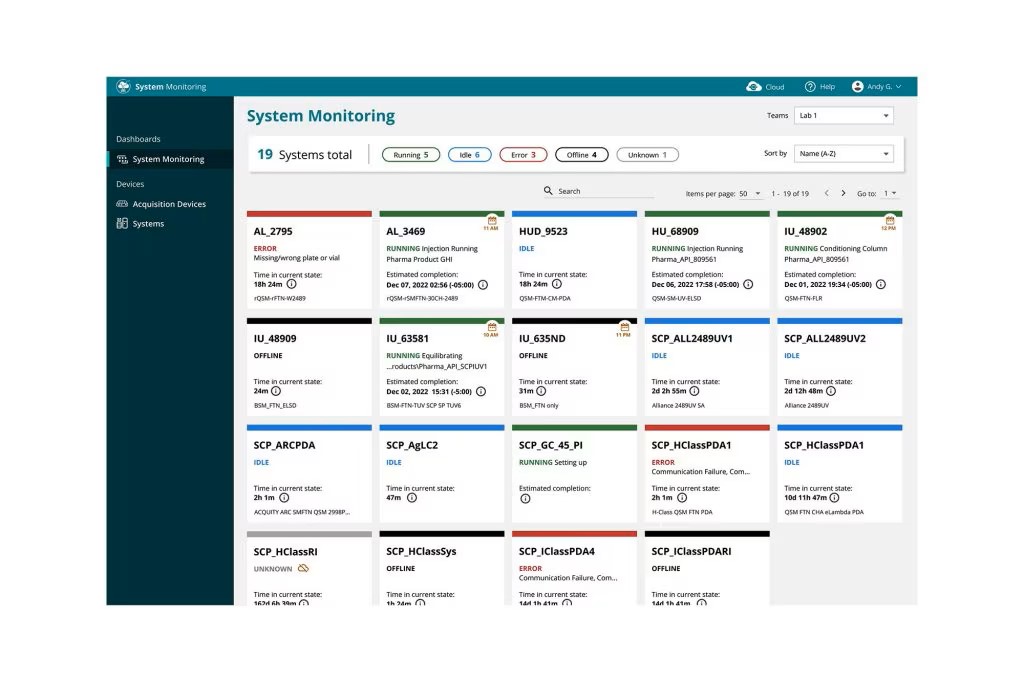Click calendar icon on IU_63581 card
The width and height of the screenshot is (1024, 682).
tap(492, 327)
